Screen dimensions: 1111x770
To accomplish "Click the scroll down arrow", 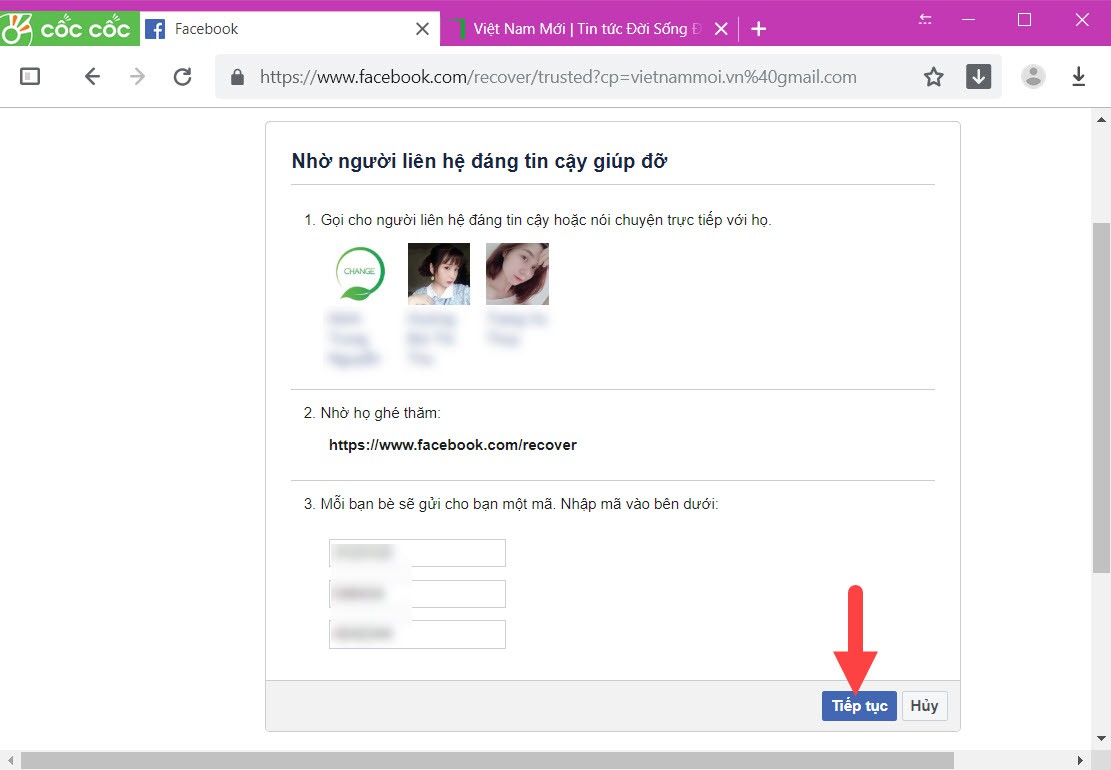I will point(1101,738).
